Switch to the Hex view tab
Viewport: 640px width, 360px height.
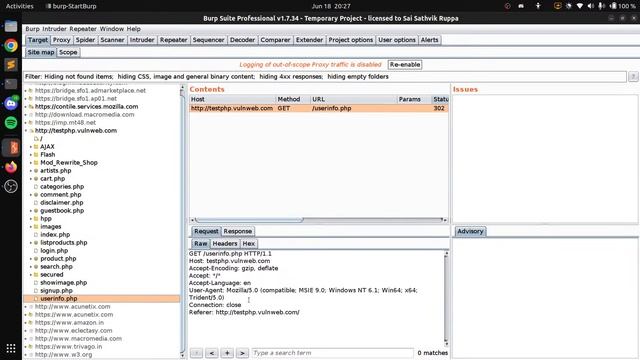click(x=249, y=244)
